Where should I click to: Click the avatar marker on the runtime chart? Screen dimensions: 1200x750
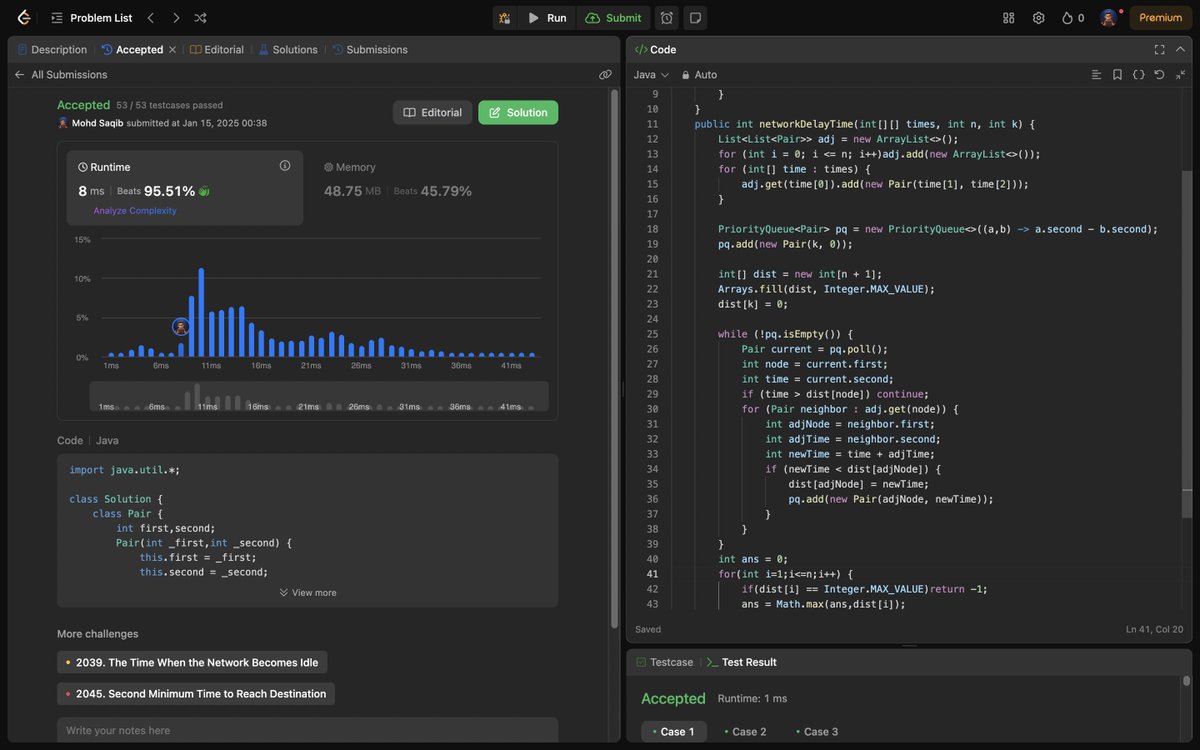coord(181,327)
